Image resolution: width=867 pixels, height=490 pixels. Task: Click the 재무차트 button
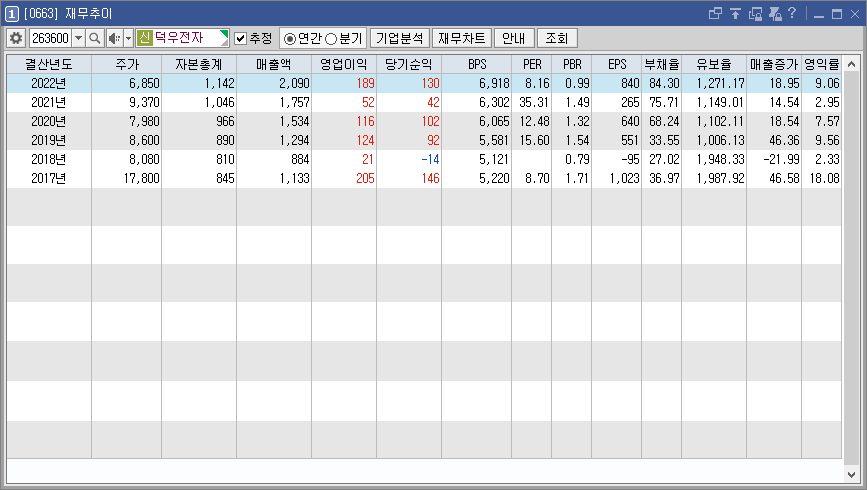coord(462,38)
